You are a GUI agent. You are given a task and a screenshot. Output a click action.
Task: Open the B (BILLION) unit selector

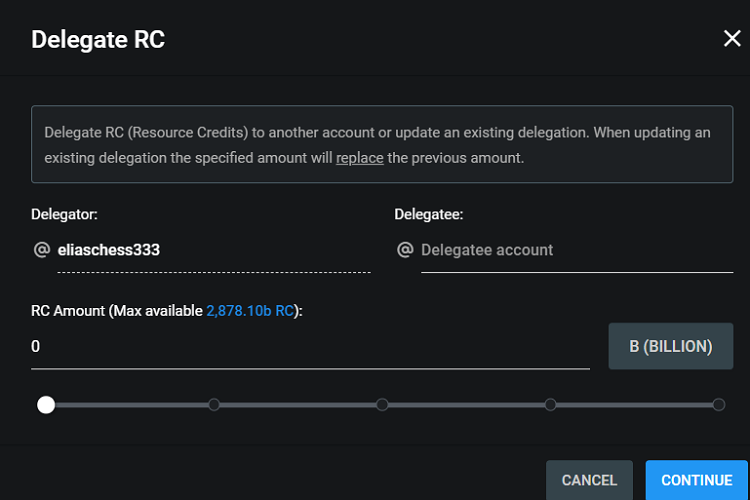click(670, 347)
